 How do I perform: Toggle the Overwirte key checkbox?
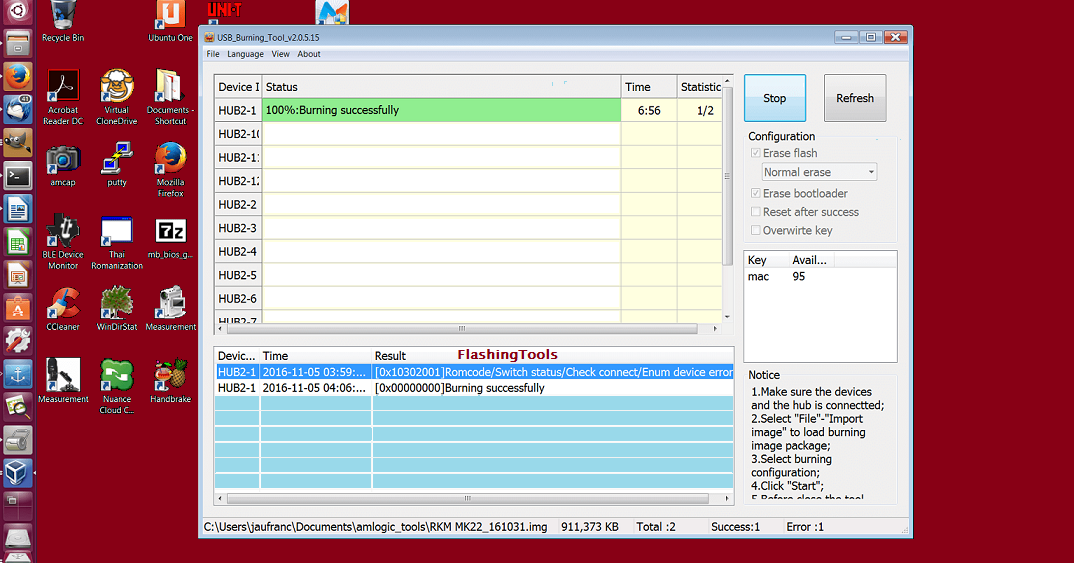coord(755,230)
